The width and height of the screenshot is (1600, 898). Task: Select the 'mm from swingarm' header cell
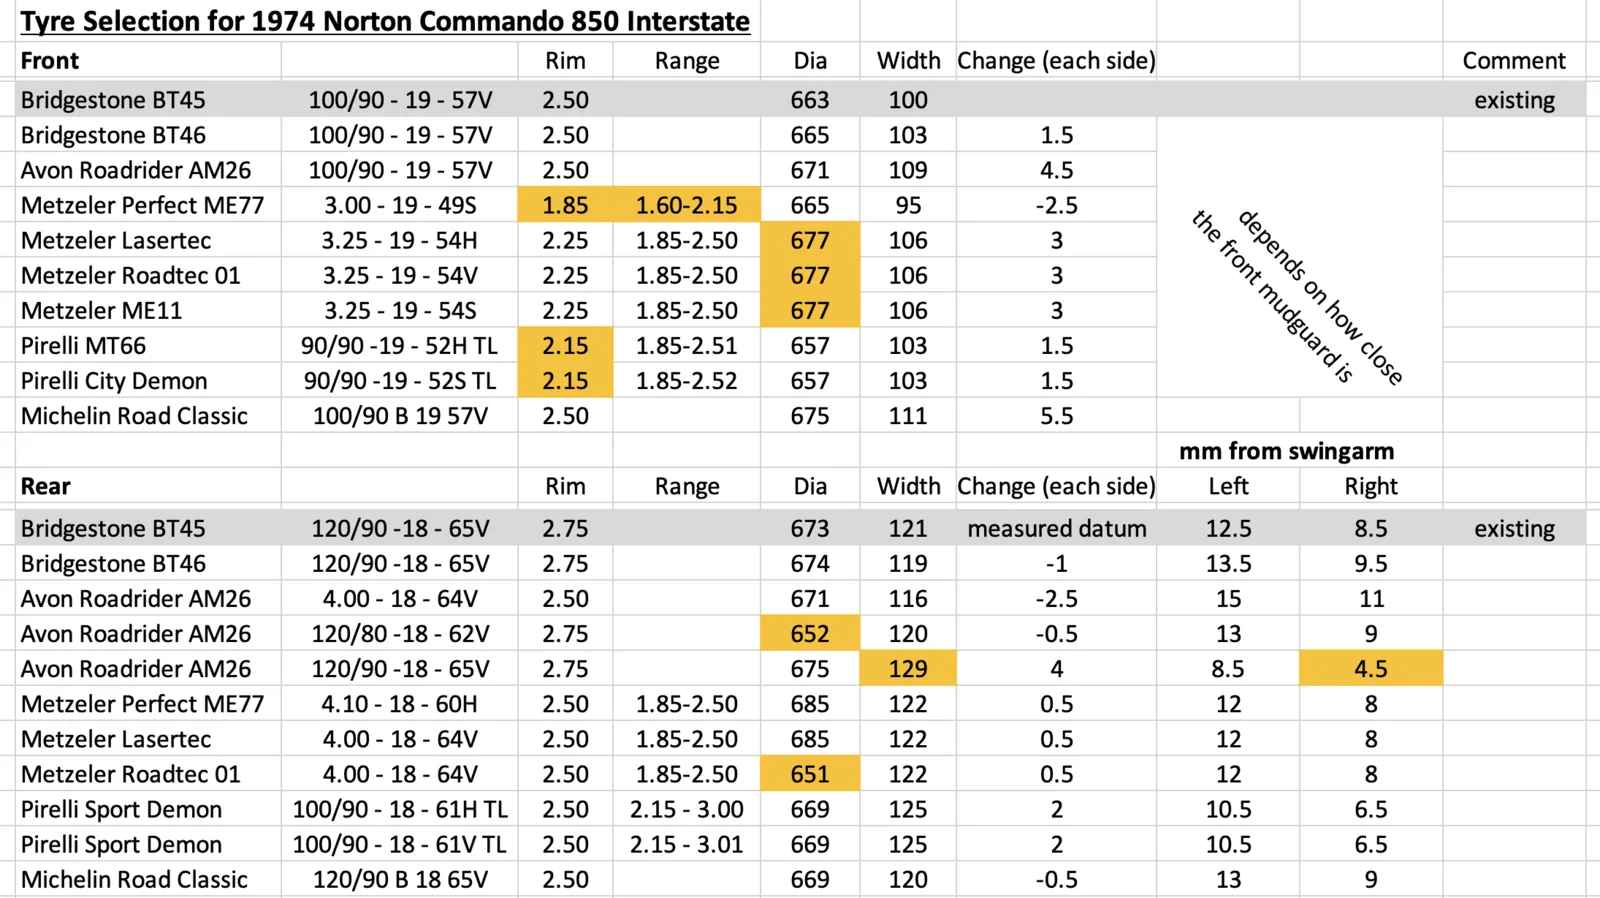click(1286, 451)
